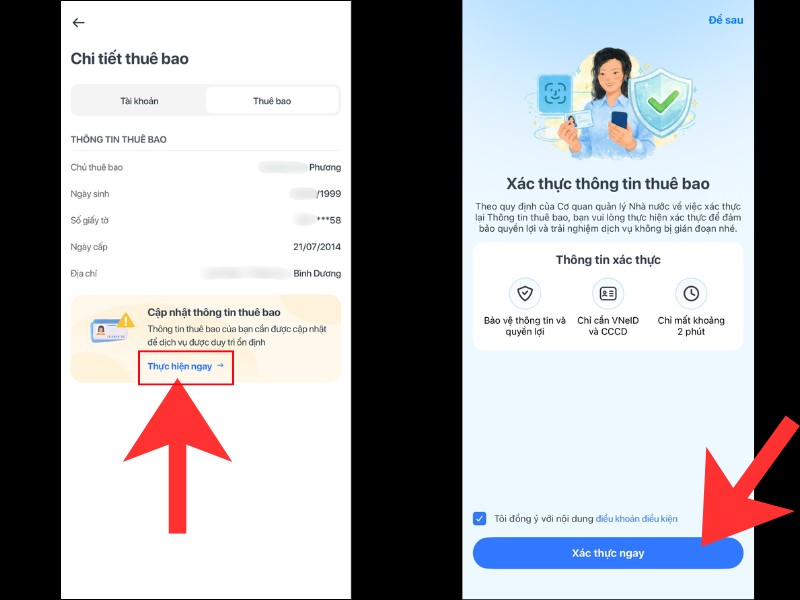Image resolution: width=800 pixels, height=600 pixels.
Task: Click the shield checkmark protection icon
Action: click(x=524, y=293)
